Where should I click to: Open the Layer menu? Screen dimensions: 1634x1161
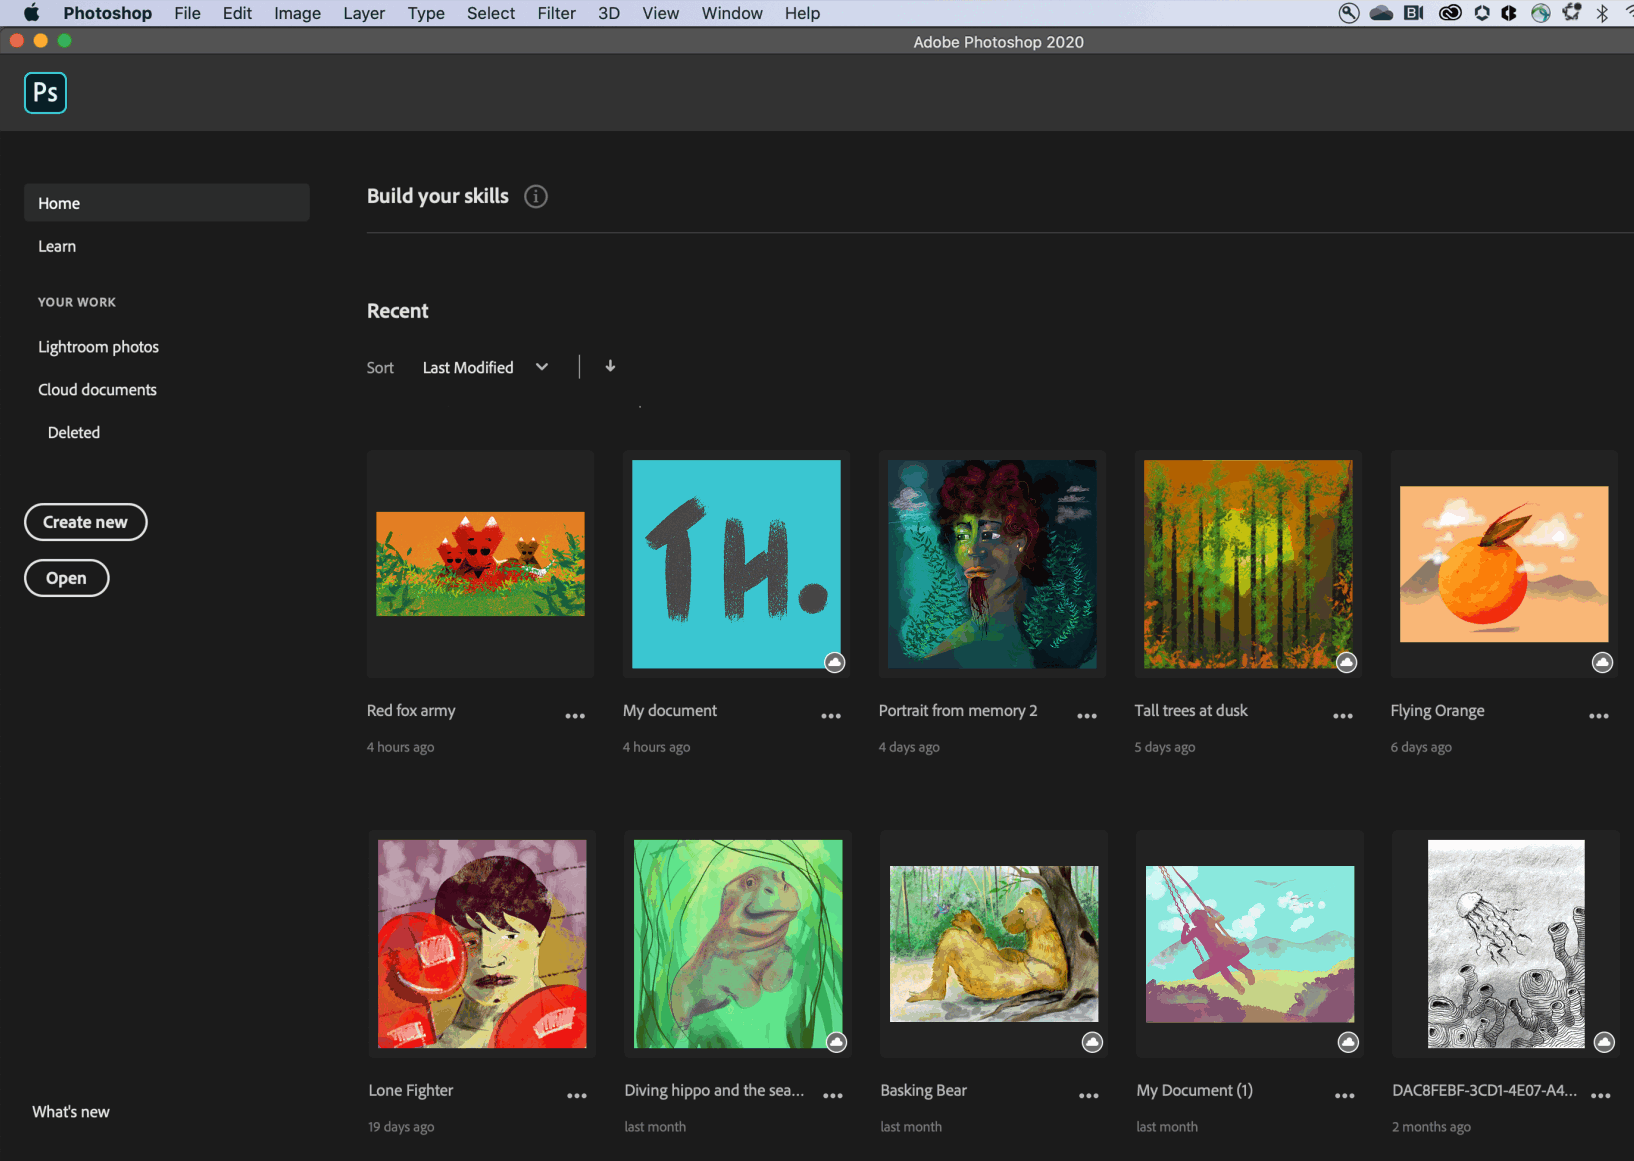coord(364,13)
